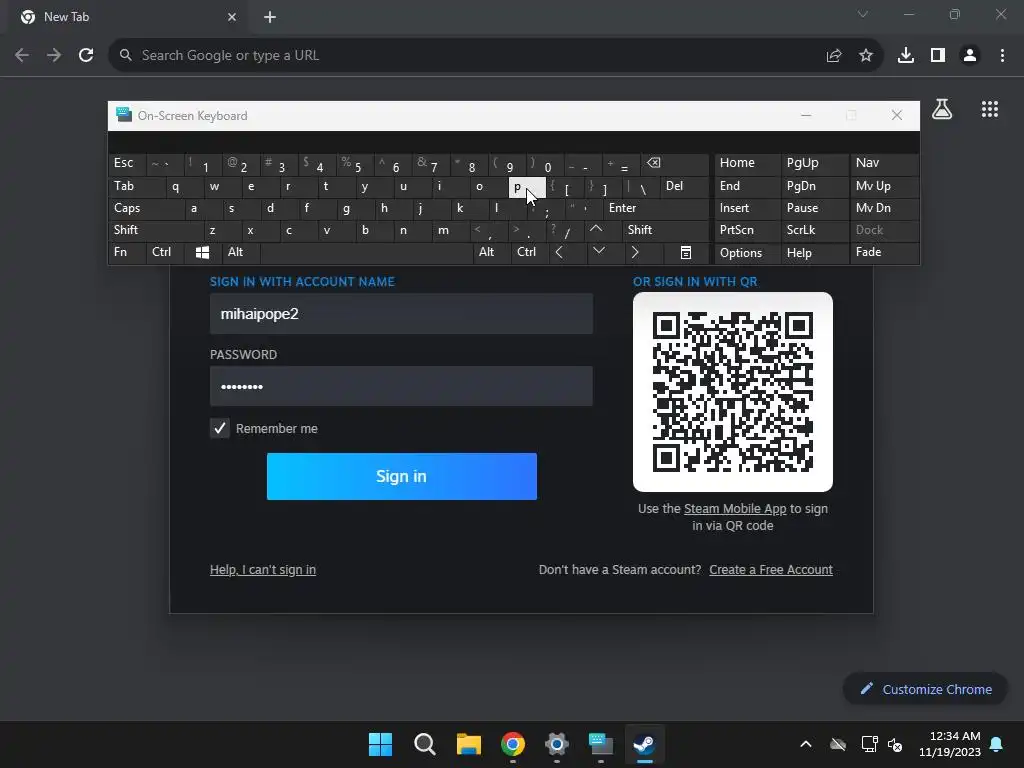Reload the page in Chrome

click(86, 56)
